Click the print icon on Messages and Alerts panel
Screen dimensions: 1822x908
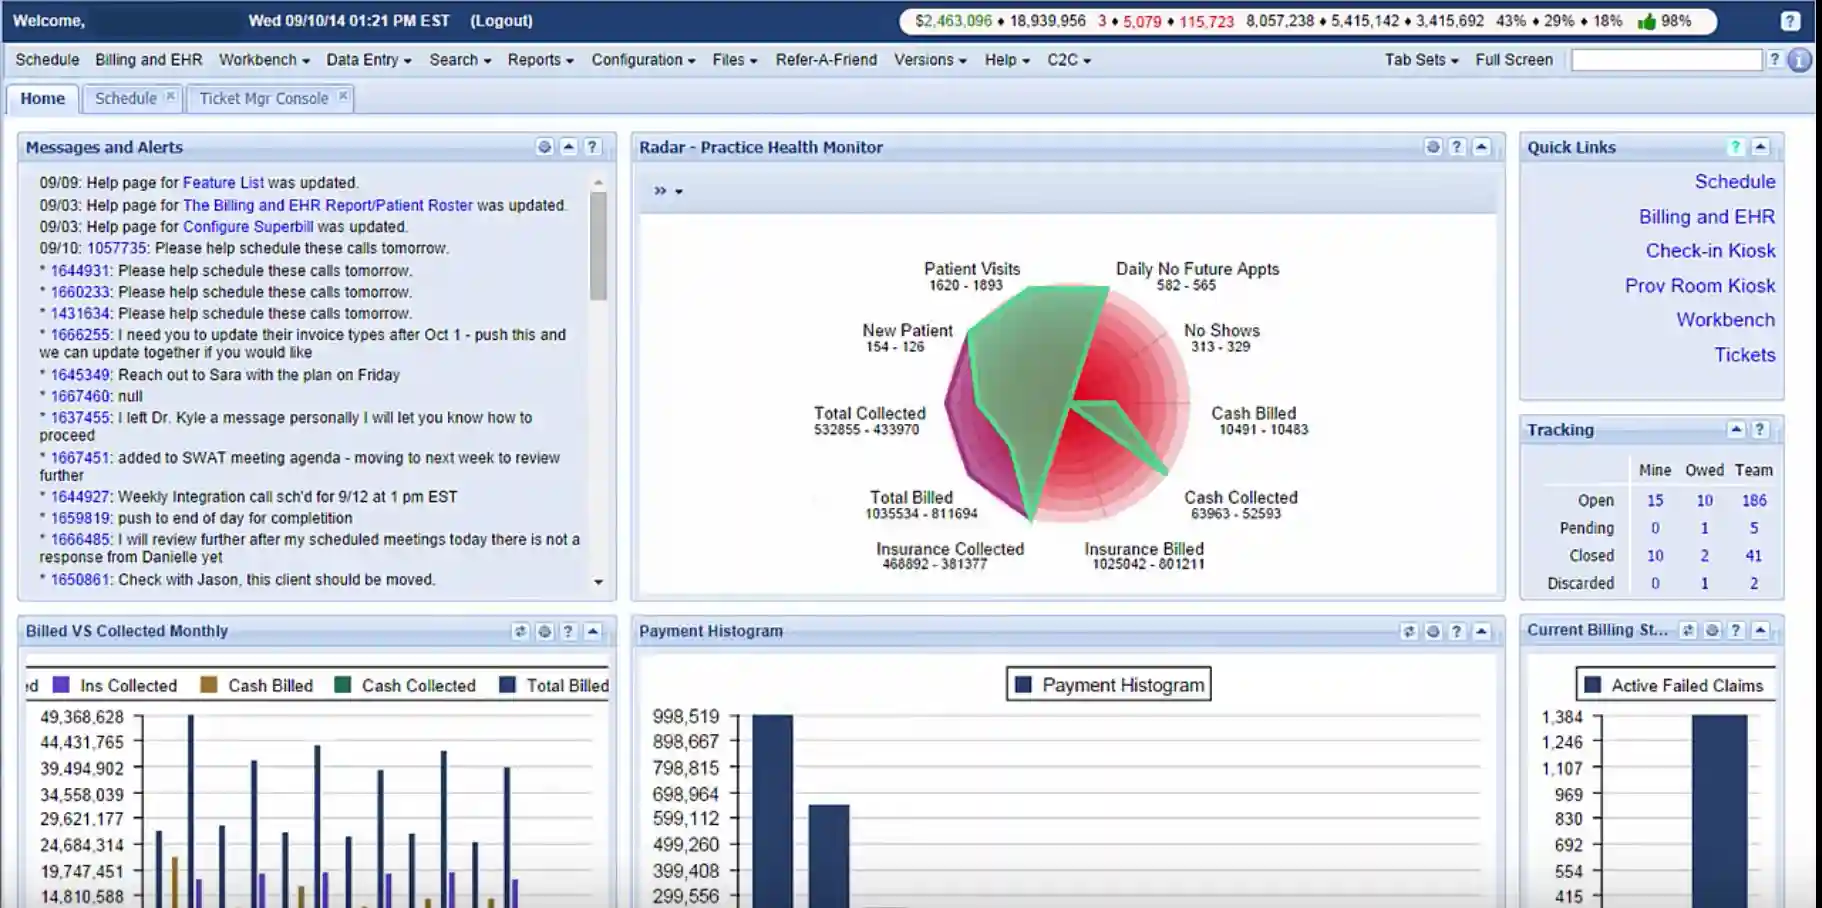point(543,146)
